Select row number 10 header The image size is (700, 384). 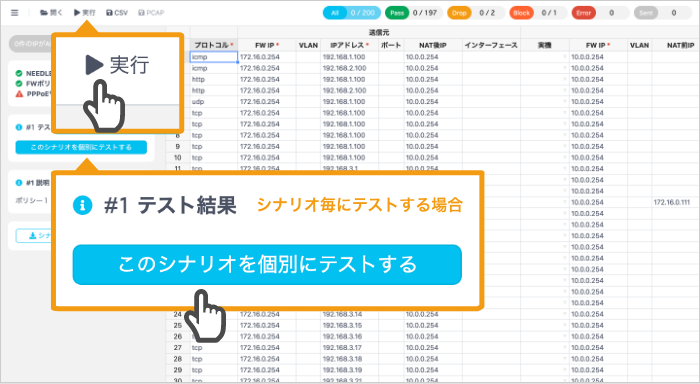(178, 158)
